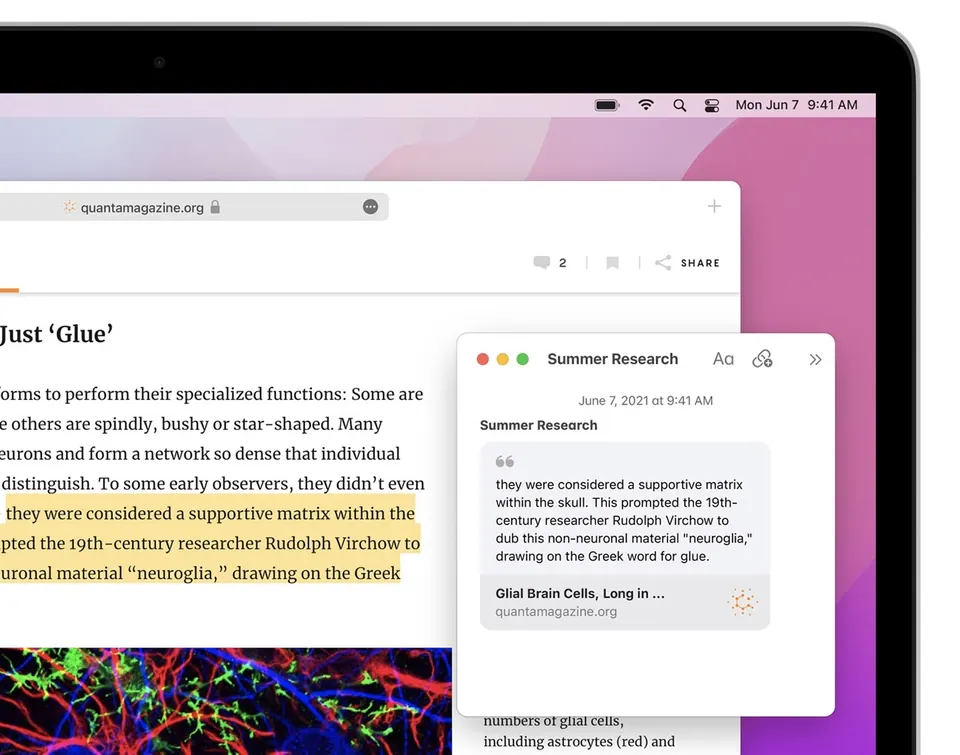Click the quotation mark icon in note
The image size is (960, 755).
504,461
